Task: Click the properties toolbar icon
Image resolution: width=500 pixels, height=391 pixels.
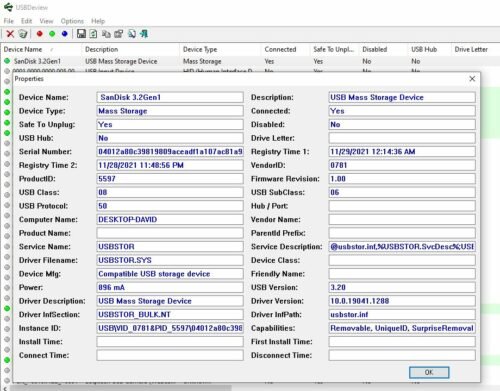Action: point(119,34)
